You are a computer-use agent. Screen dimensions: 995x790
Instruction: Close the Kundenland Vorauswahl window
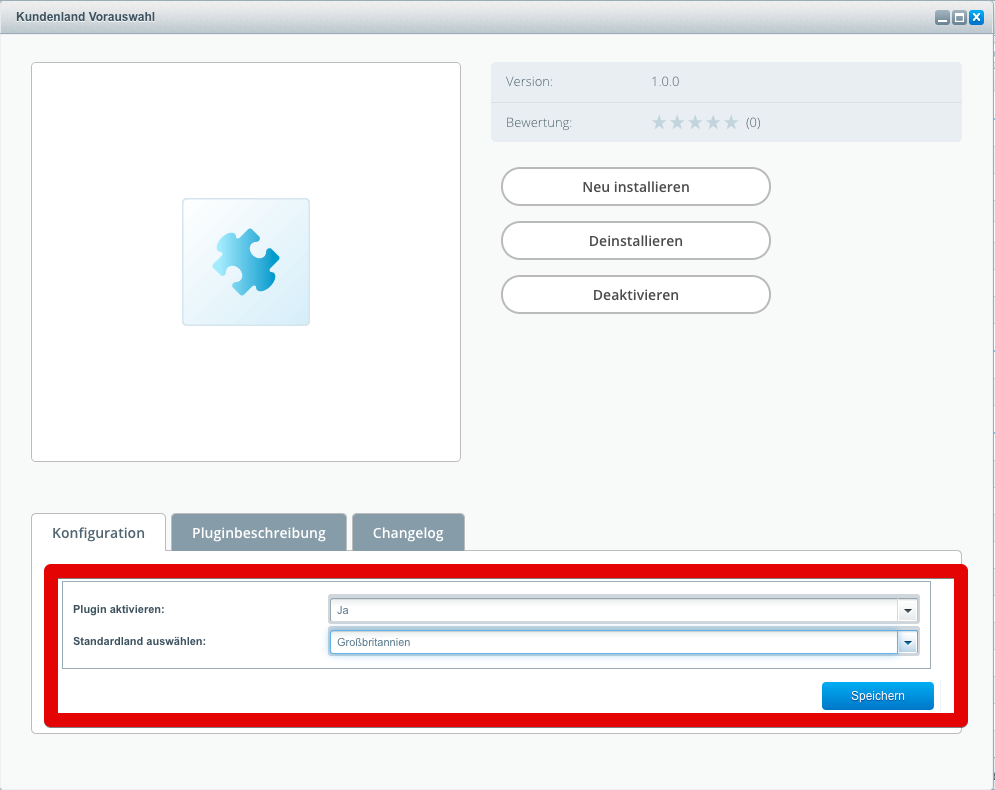977,18
